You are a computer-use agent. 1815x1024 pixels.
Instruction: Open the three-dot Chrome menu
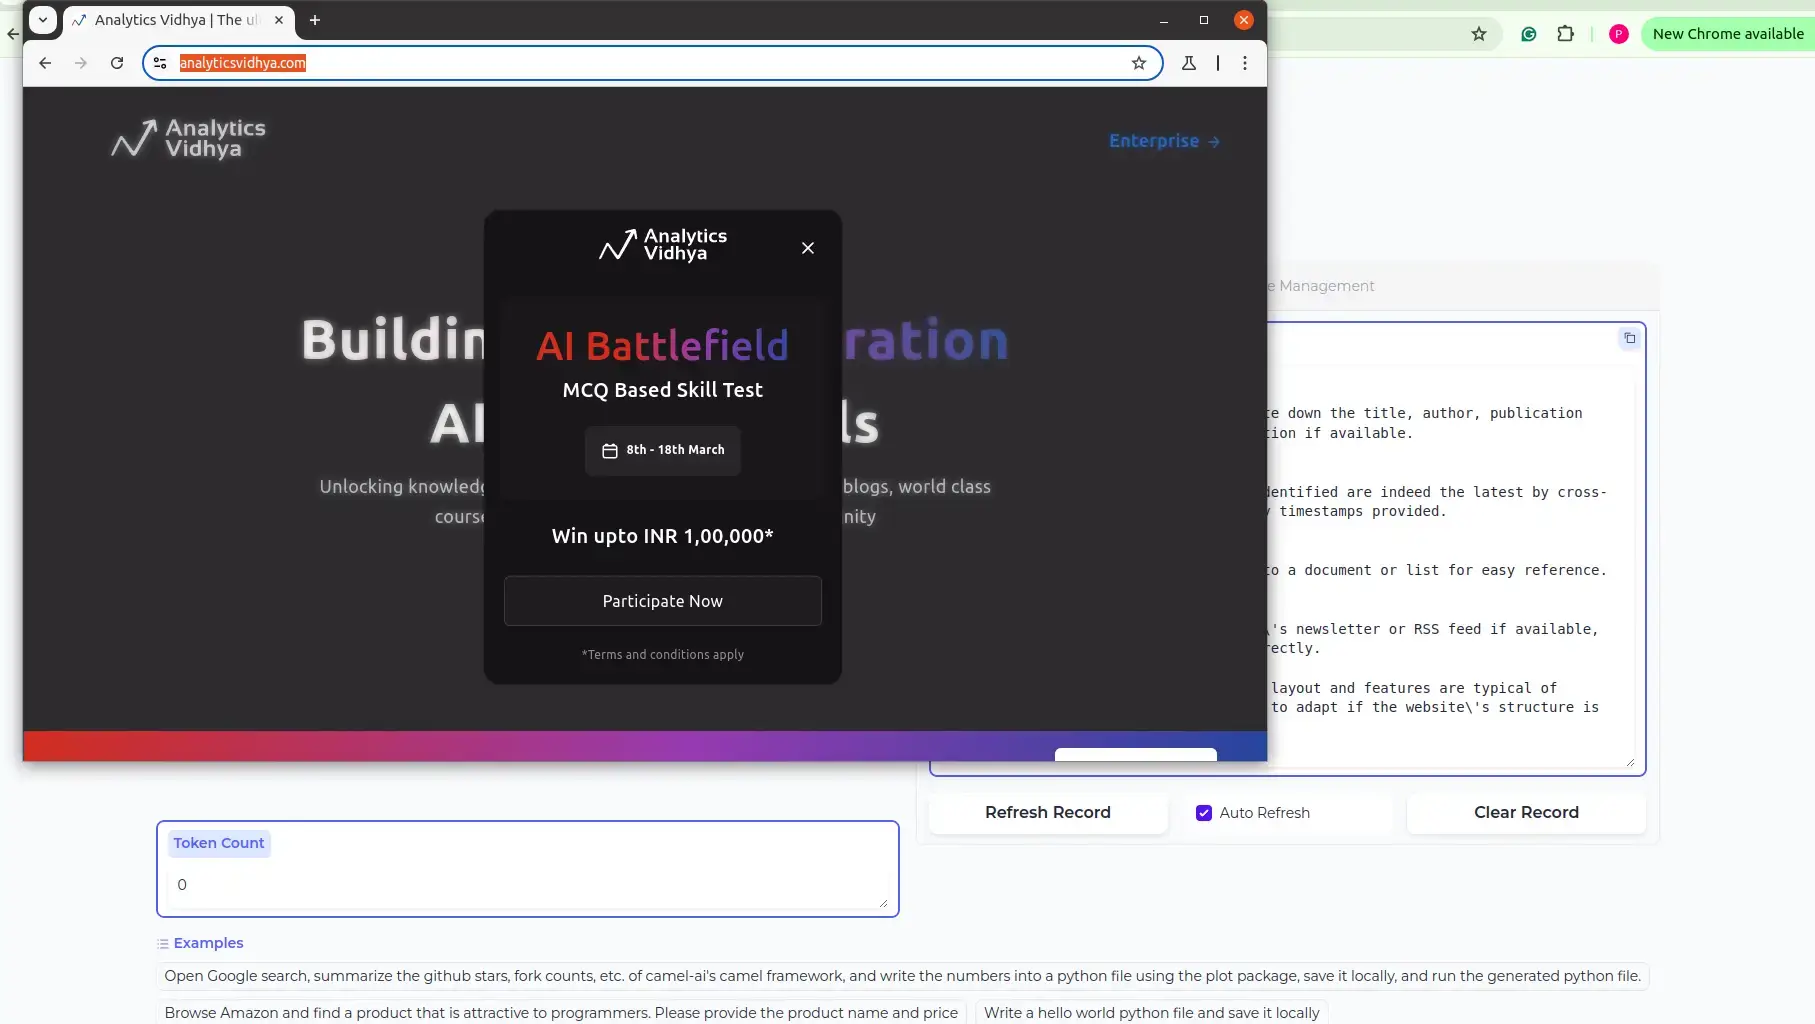pyautogui.click(x=1245, y=63)
